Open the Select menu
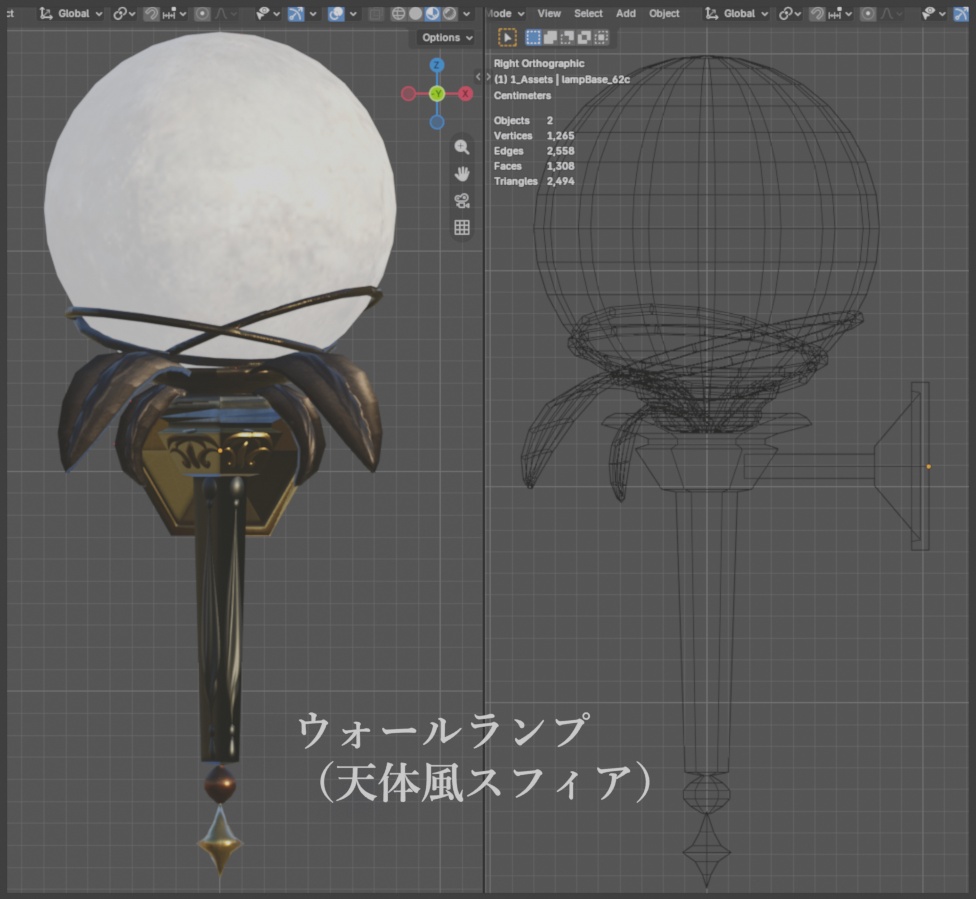The height and width of the screenshot is (899, 976). point(588,13)
